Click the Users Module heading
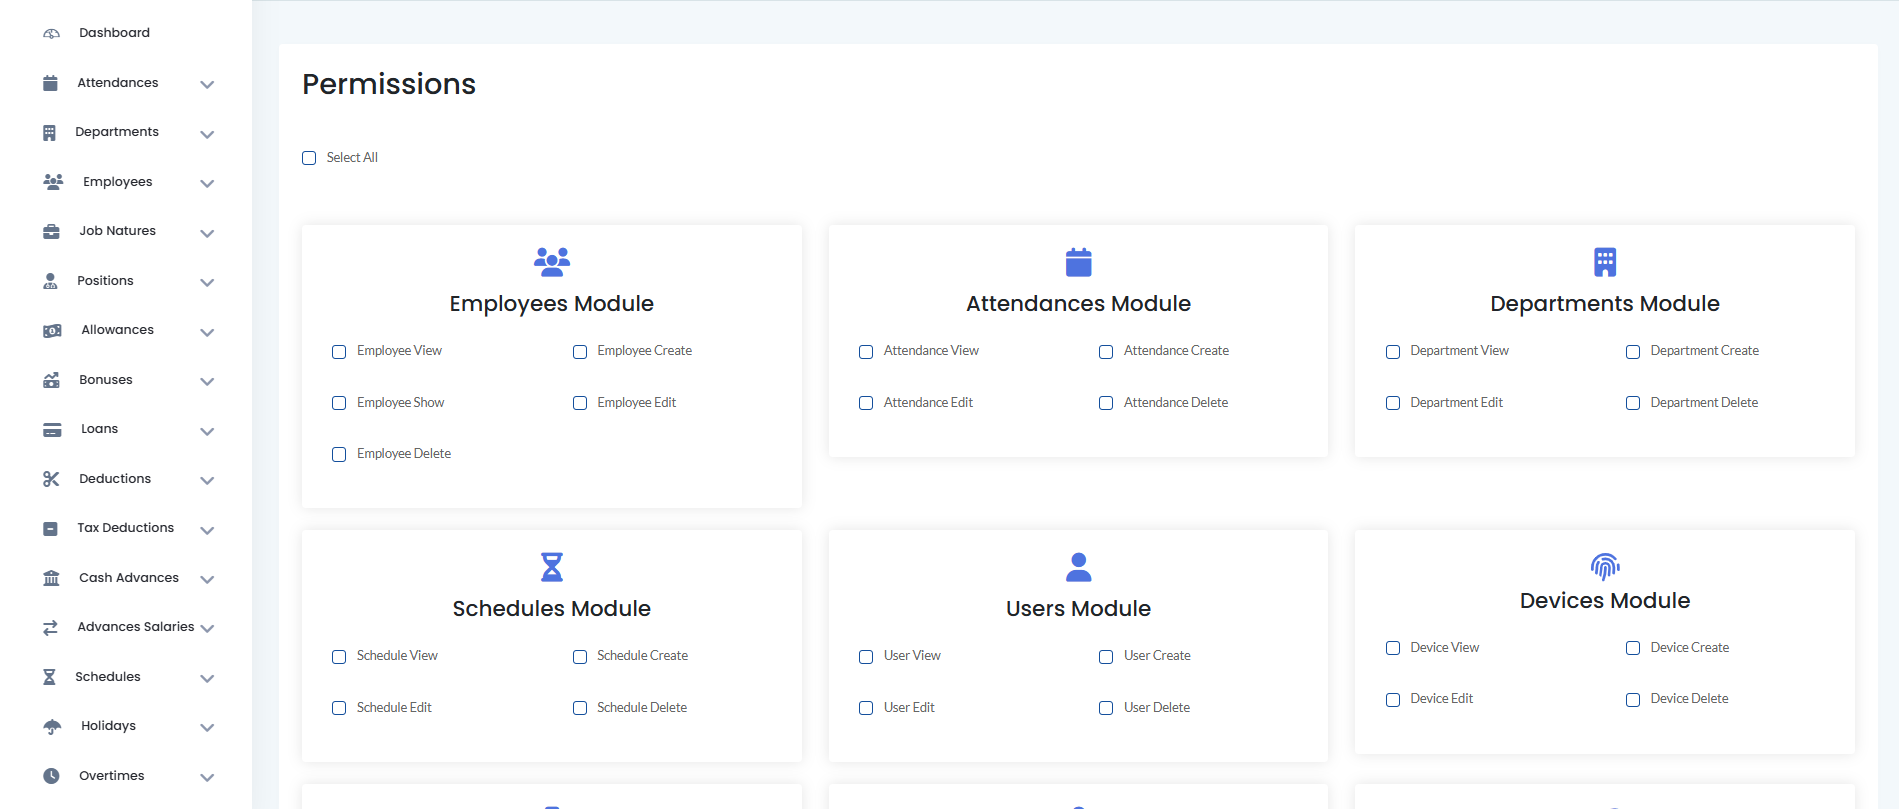 (x=1077, y=609)
